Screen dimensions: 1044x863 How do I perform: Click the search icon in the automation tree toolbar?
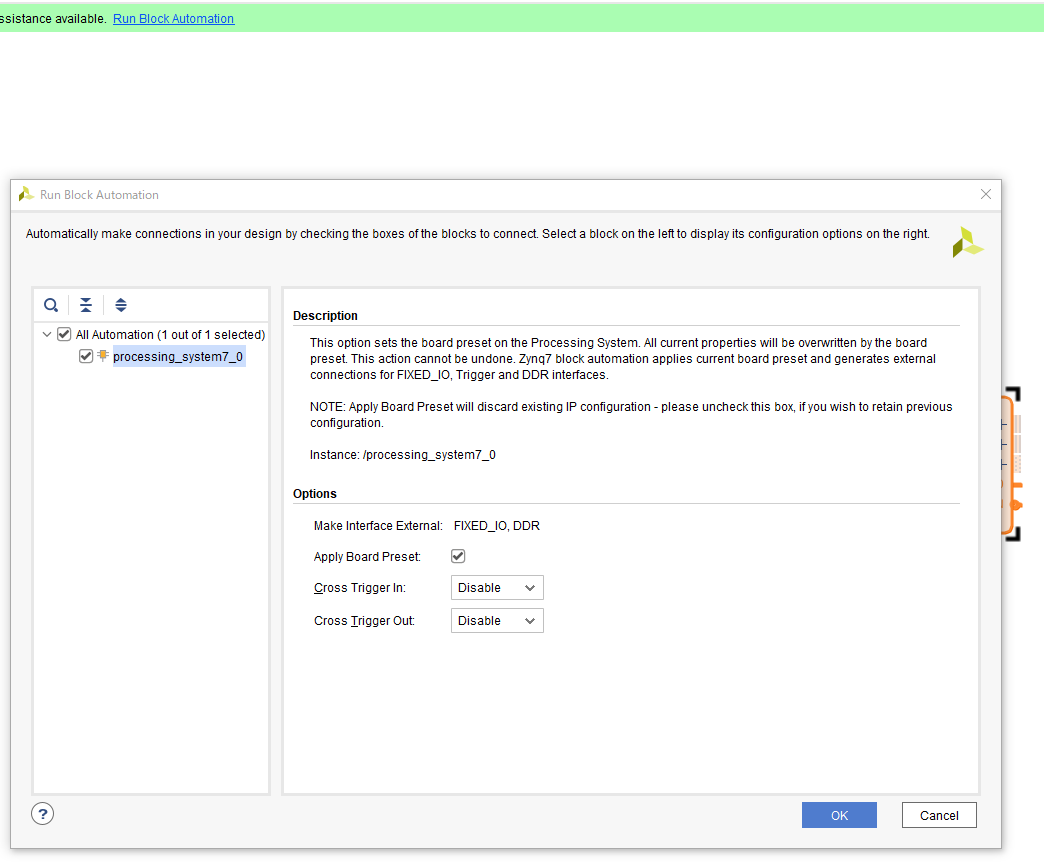coord(51,305)
